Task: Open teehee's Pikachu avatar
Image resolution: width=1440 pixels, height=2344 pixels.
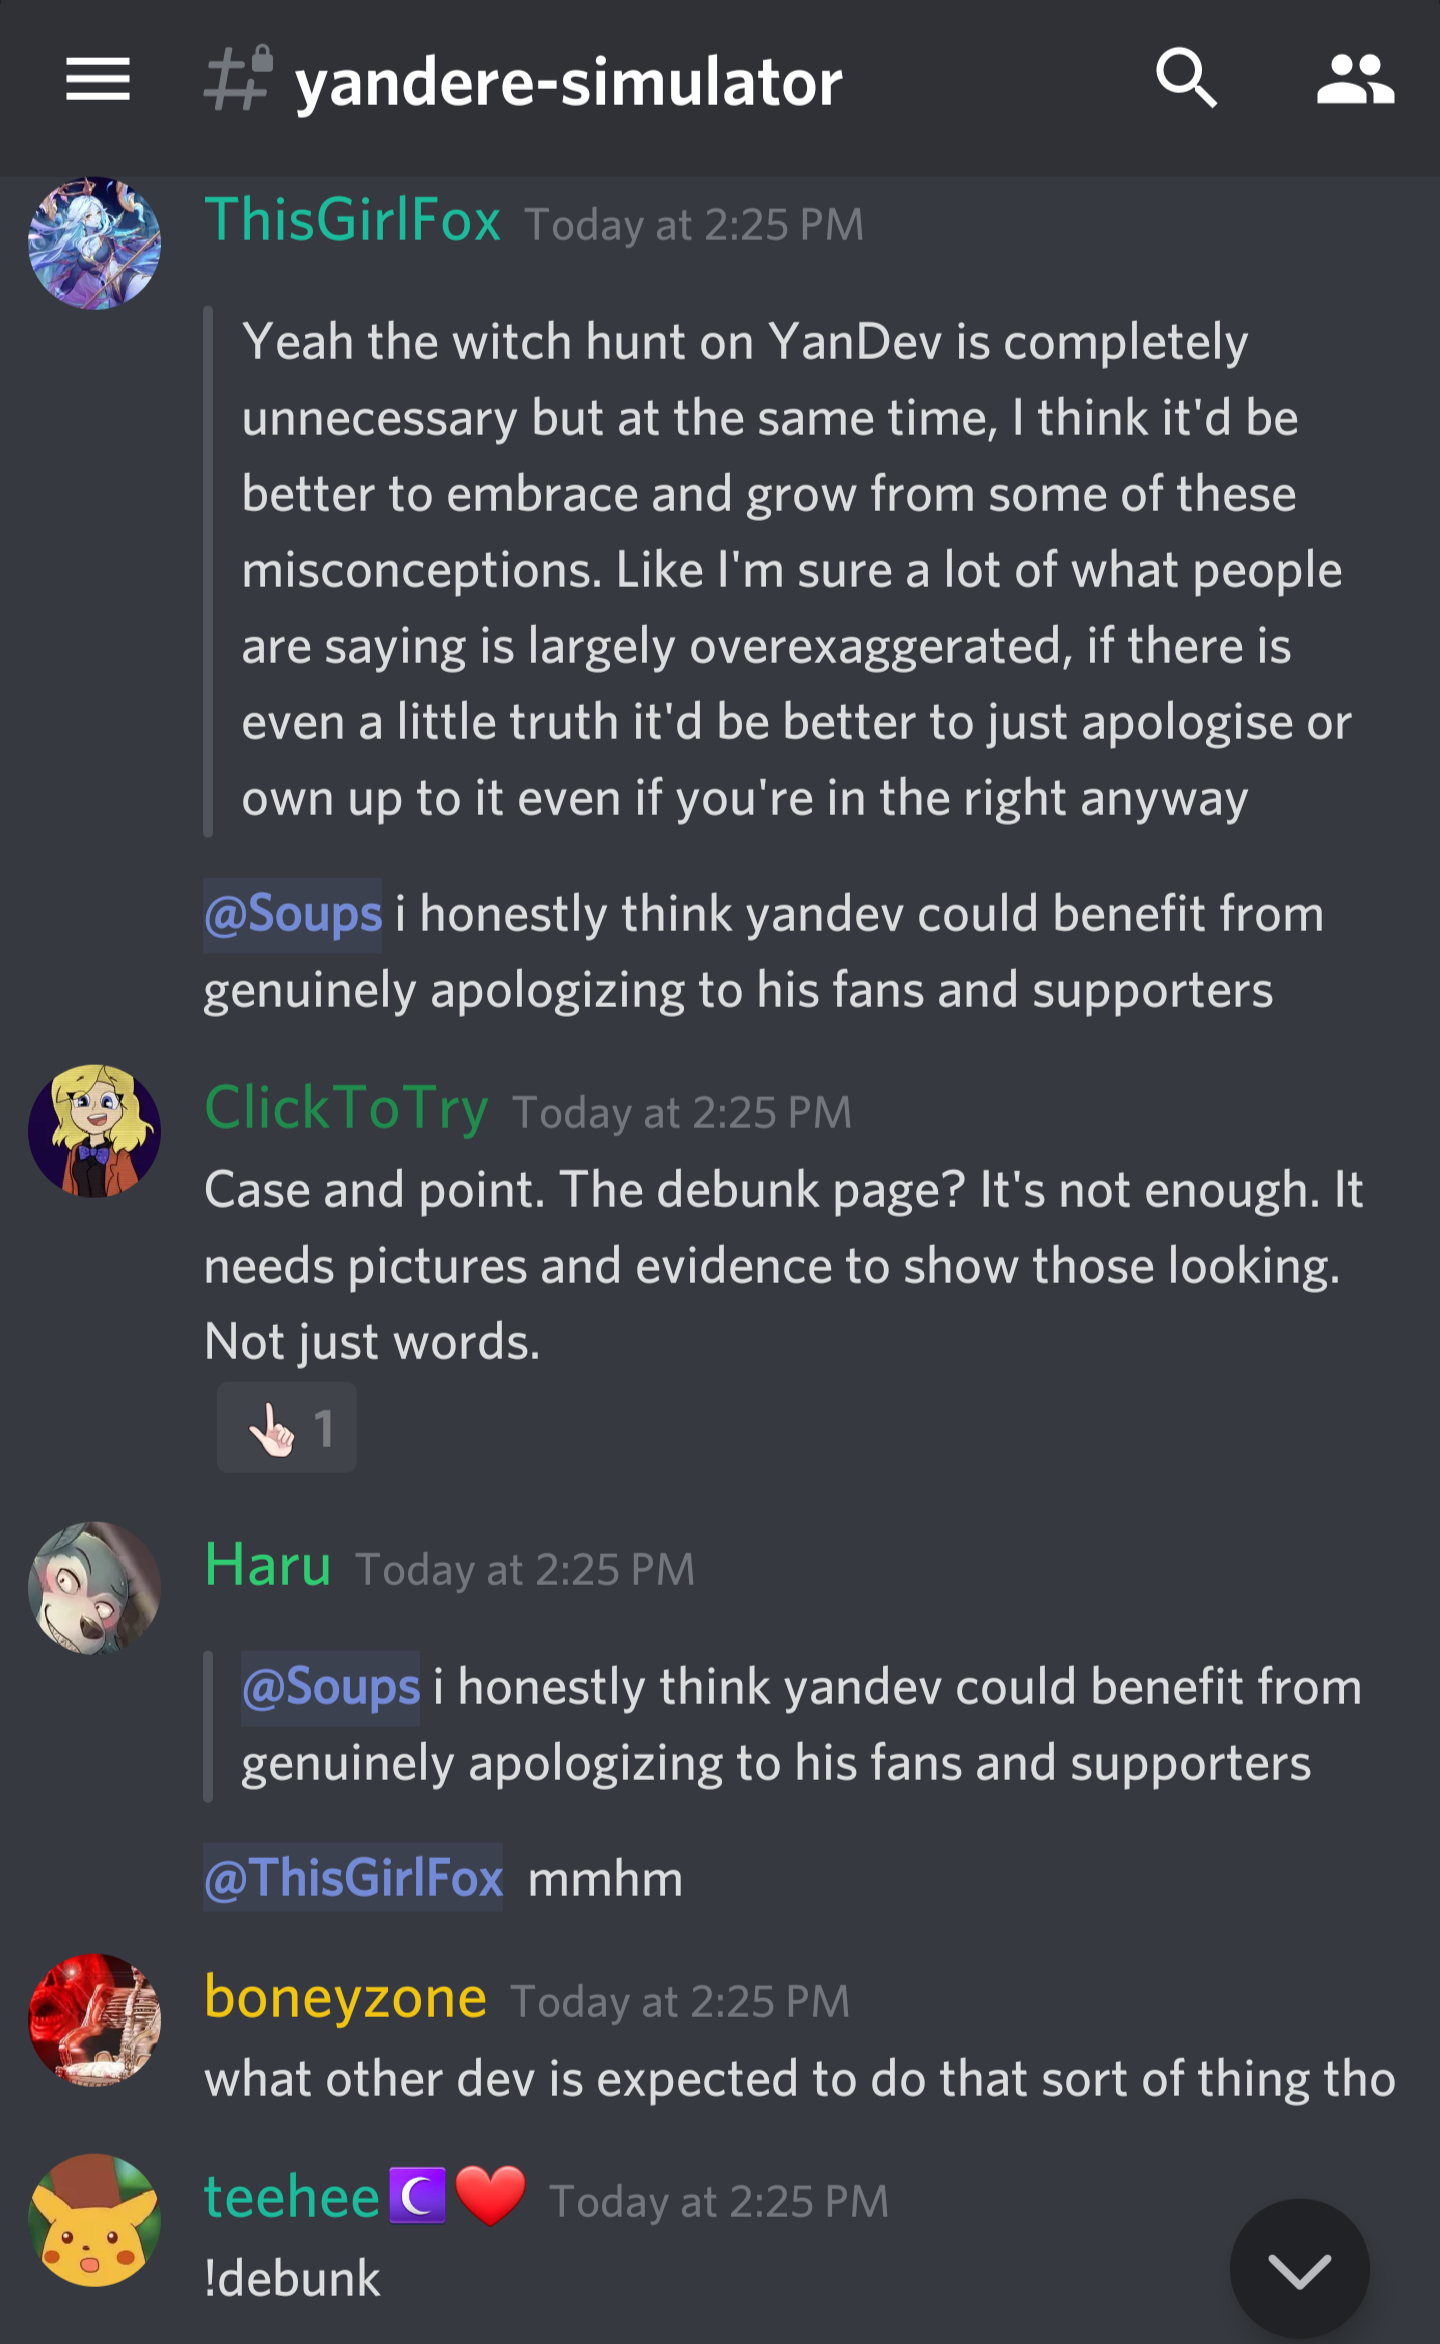Action: click(x=95, y=2220)
